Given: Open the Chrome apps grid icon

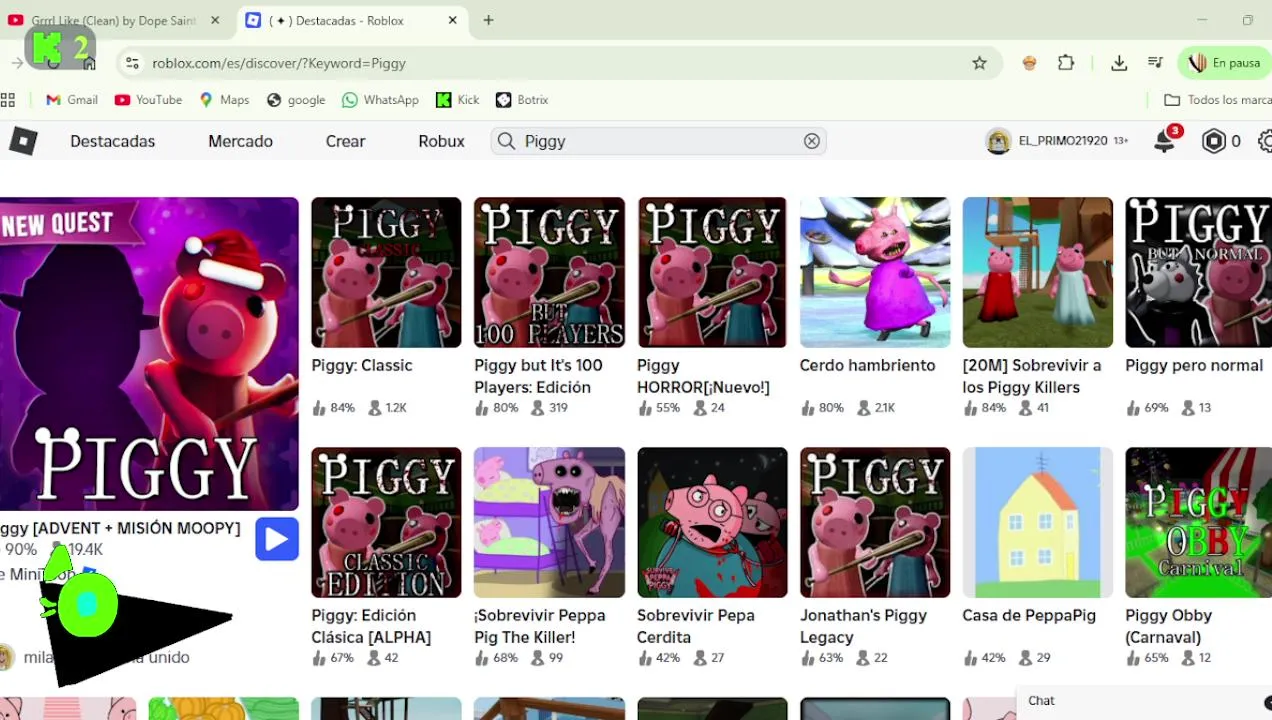Looking at the screenshot, I should 8,100.
